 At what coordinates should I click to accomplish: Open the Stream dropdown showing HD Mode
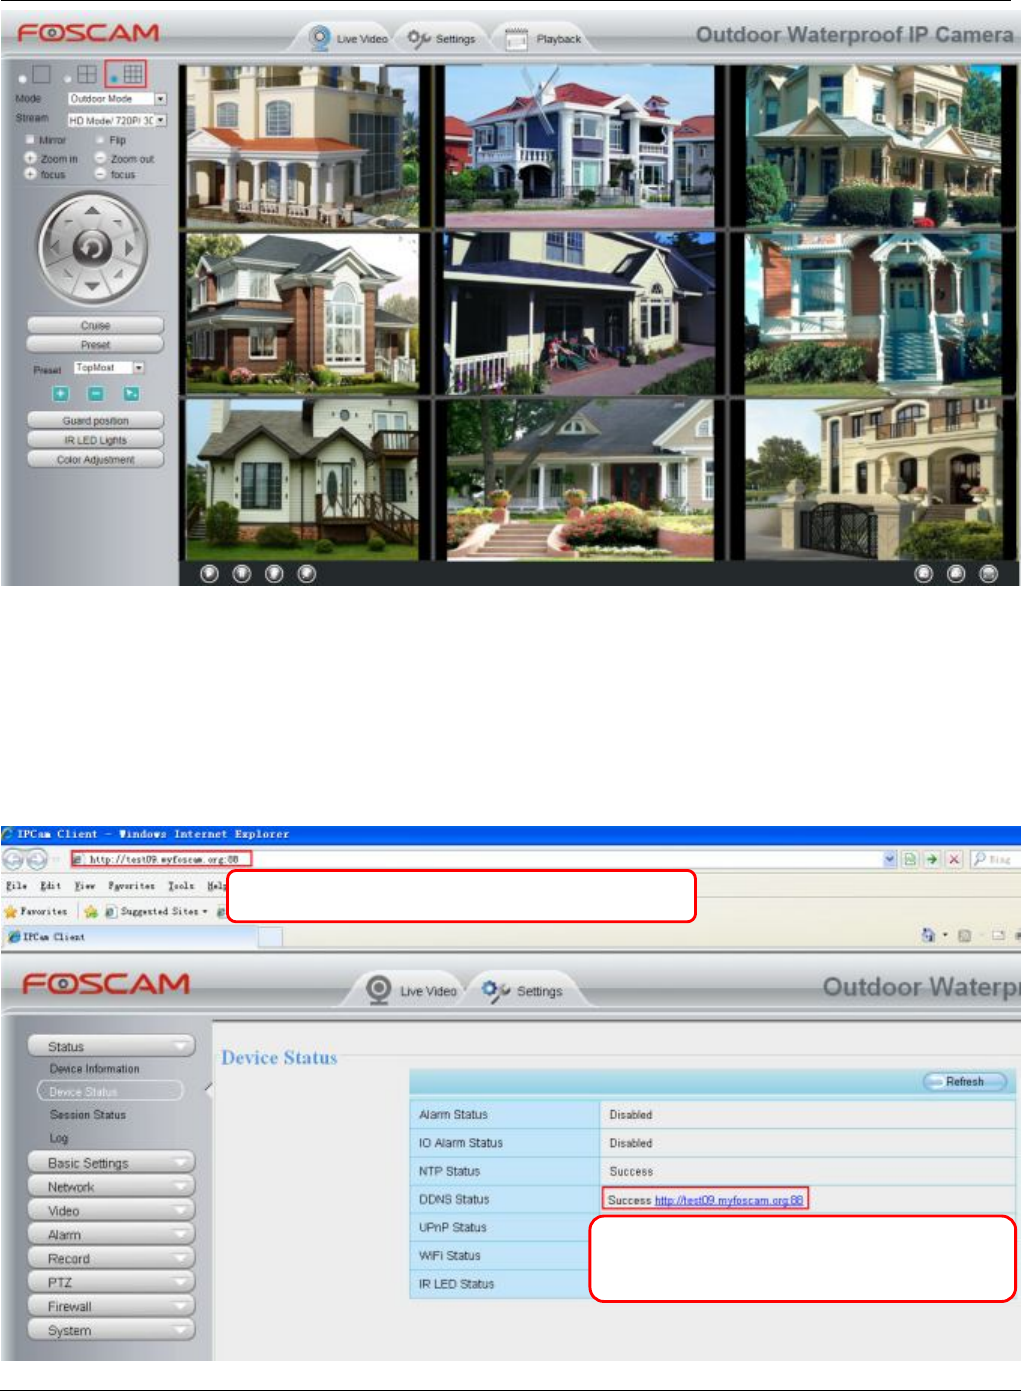pyautogui.click(x=117, y=120)
